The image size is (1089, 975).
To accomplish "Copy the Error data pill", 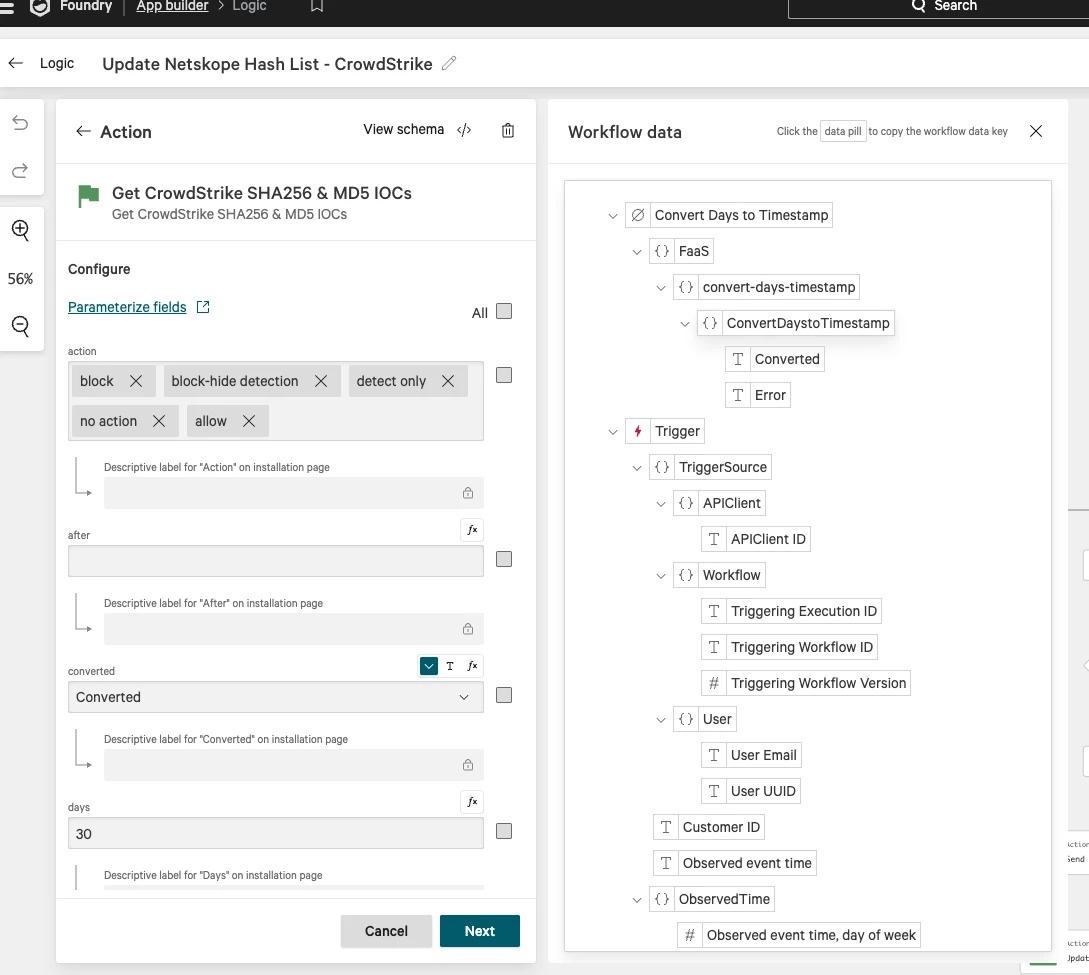I will [758, 395].
